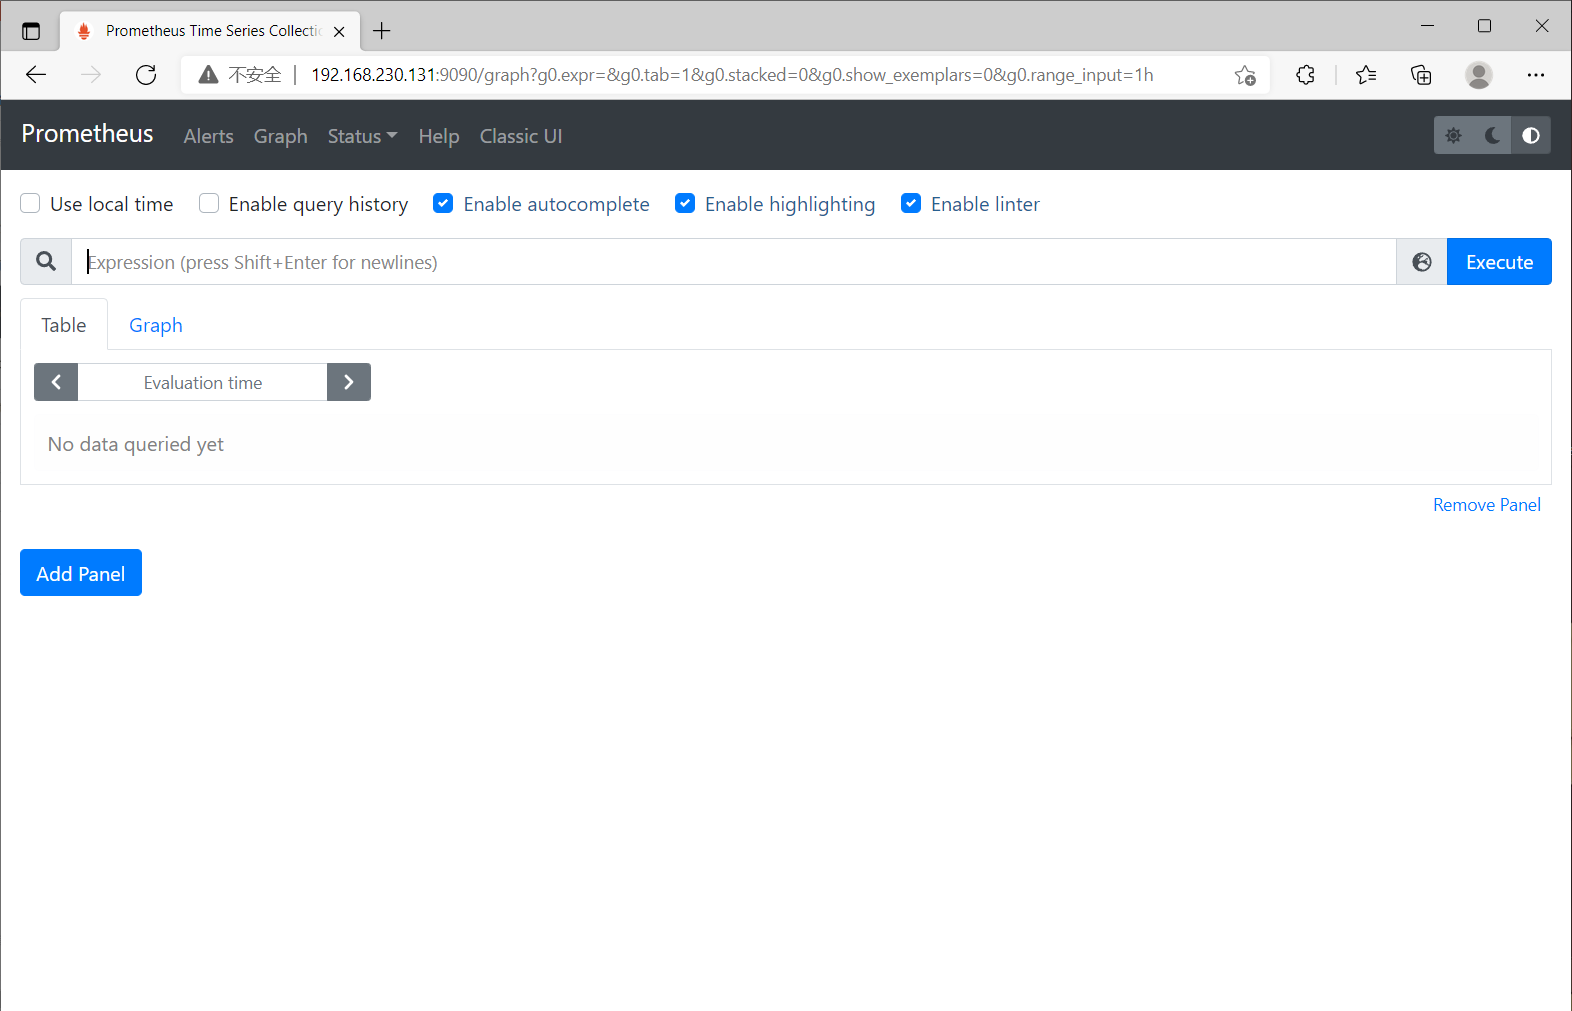Open the Favorites list icon
This screenshot has width=1572, height=1011.
[x=1366, y=75]
